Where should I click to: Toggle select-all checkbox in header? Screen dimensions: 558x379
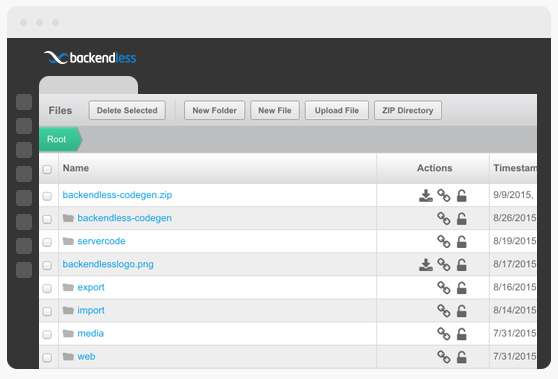(47, 169)
